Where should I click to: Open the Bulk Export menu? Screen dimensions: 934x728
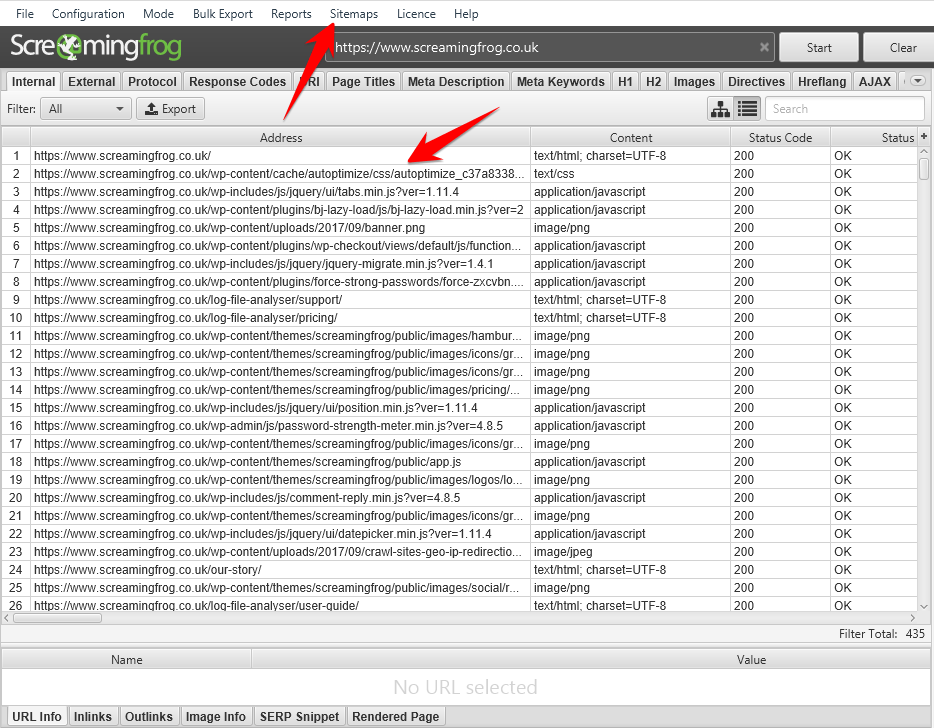[x=223, y=14]
